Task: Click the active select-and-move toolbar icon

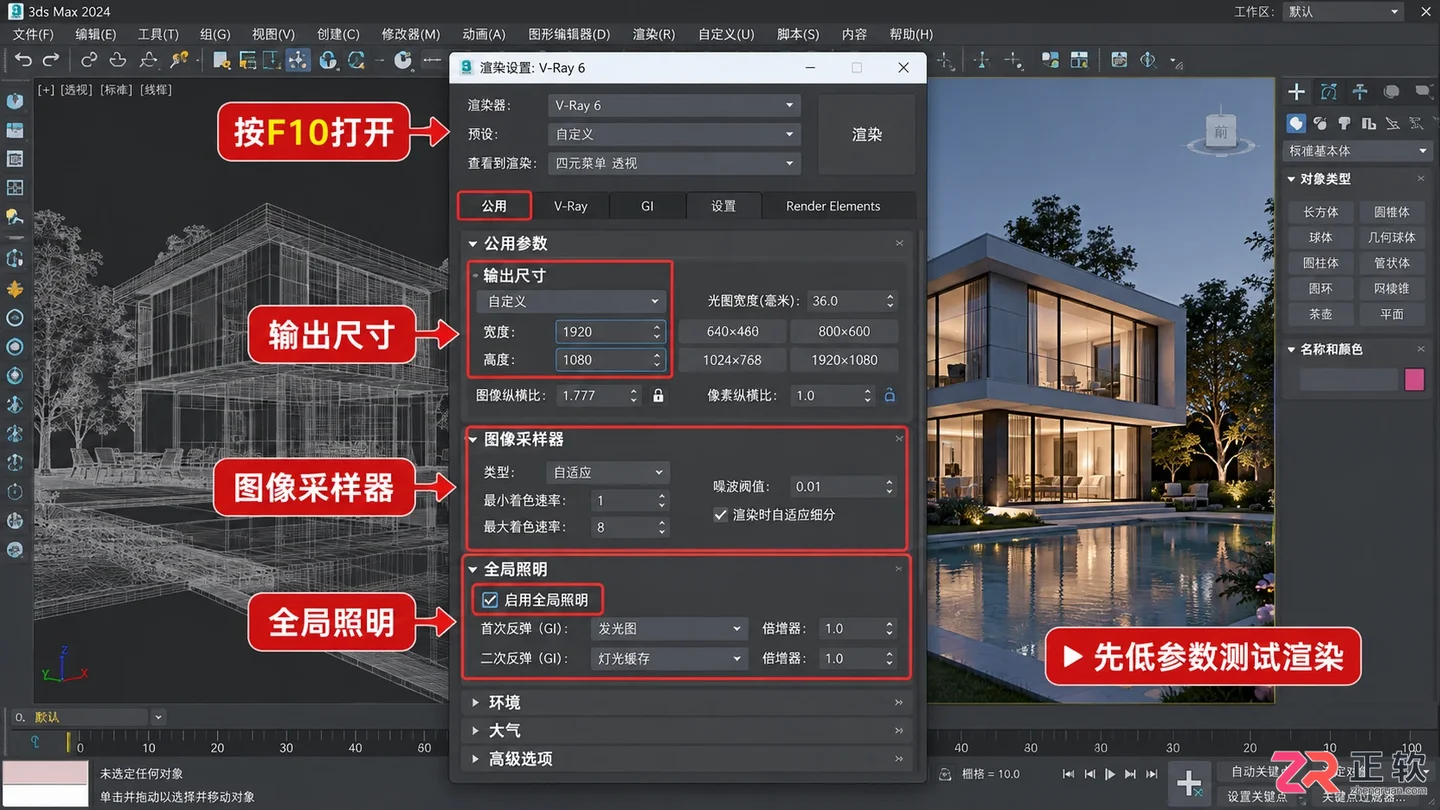Action: (x=298, y=60)
